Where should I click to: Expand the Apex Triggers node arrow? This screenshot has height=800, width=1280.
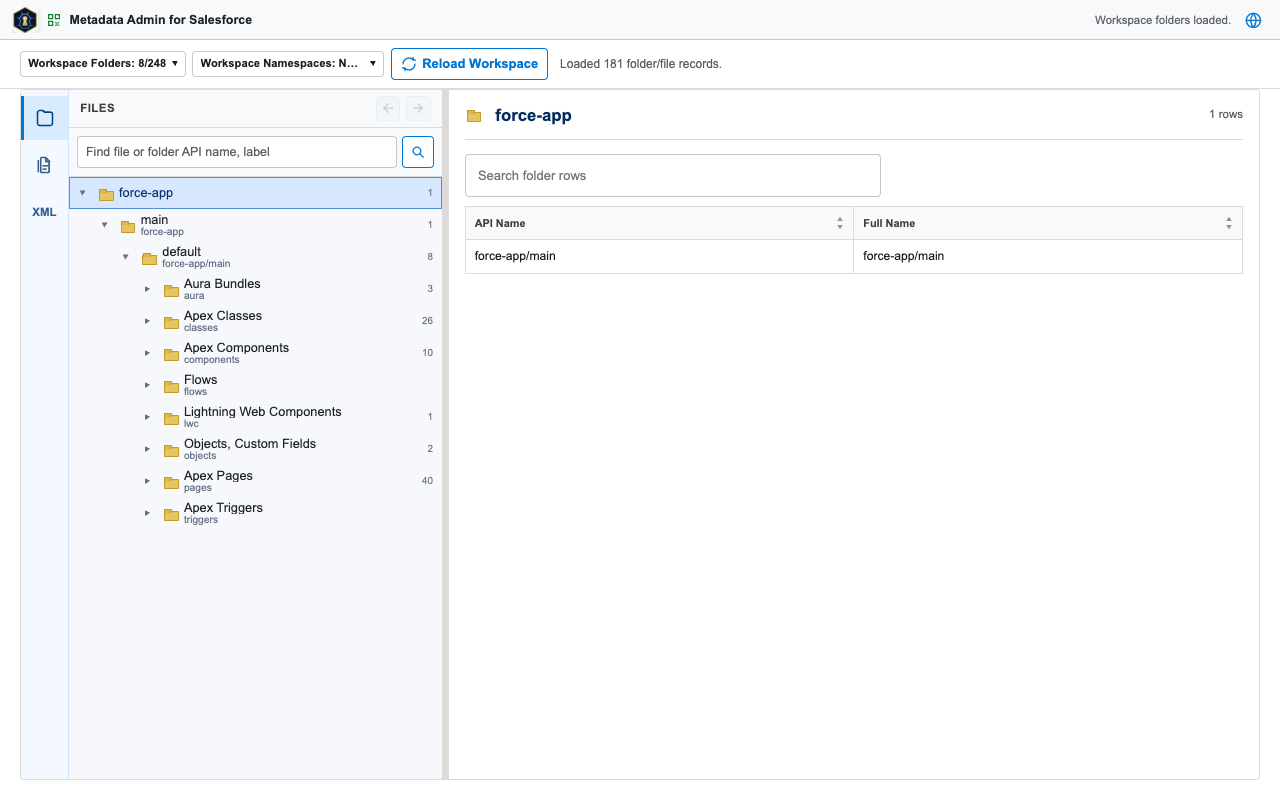click(x=147, y=513)
